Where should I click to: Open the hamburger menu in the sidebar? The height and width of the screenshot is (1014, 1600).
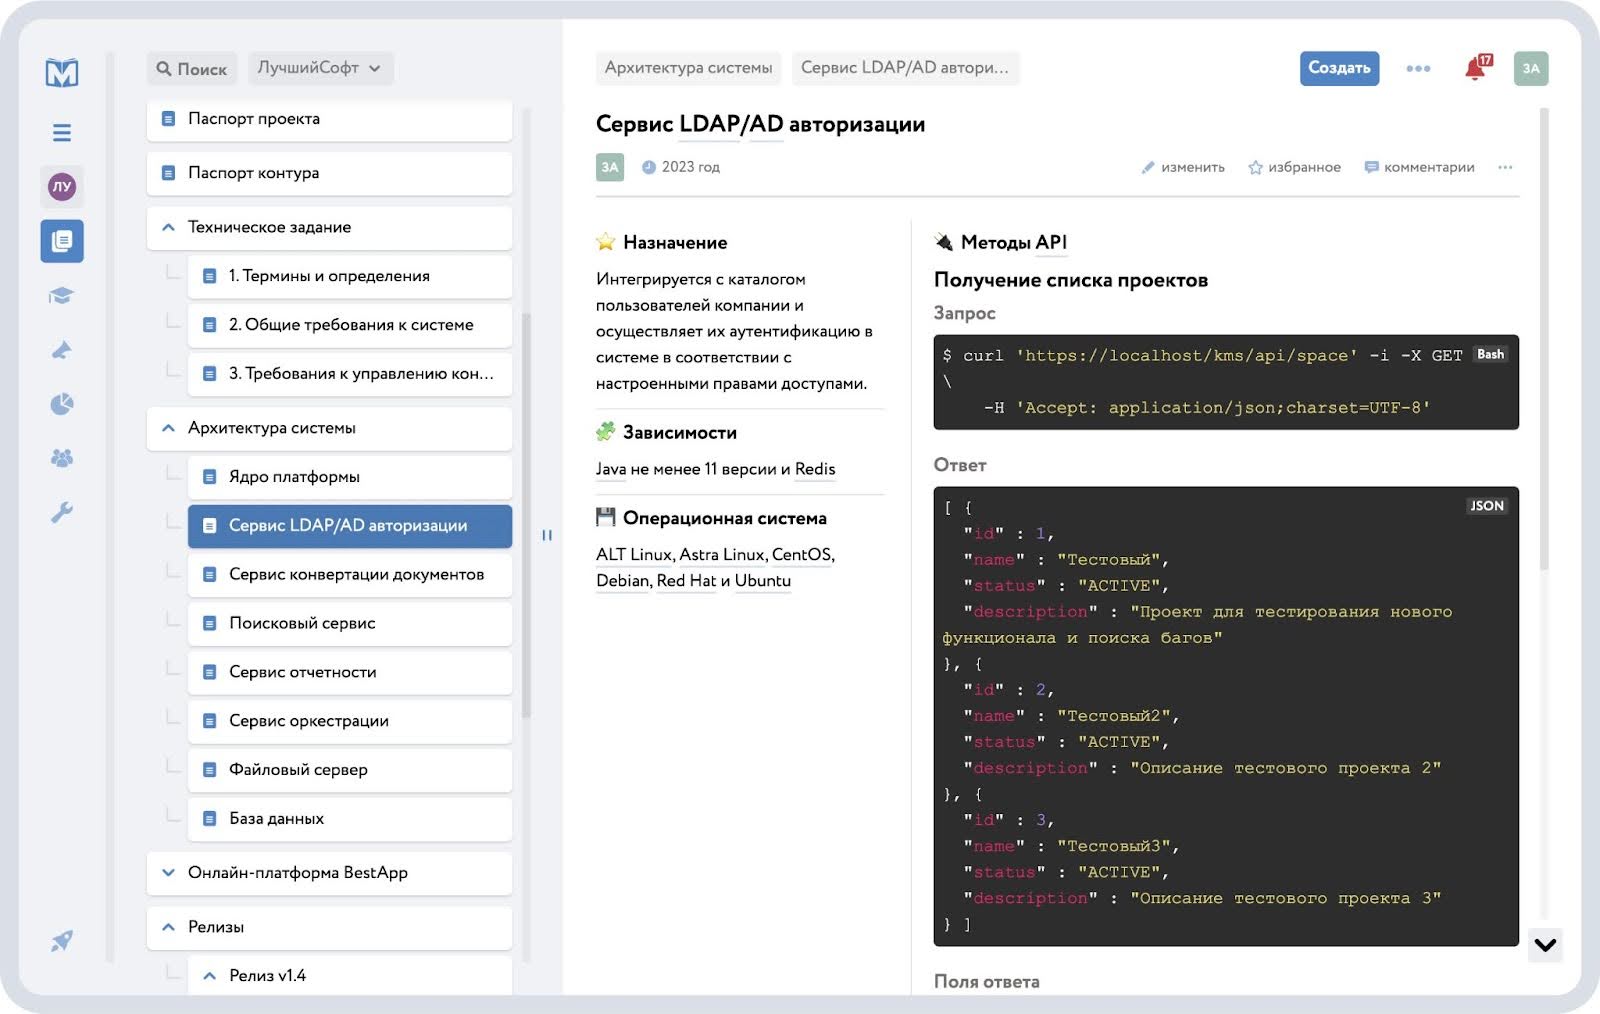point(62,132)
